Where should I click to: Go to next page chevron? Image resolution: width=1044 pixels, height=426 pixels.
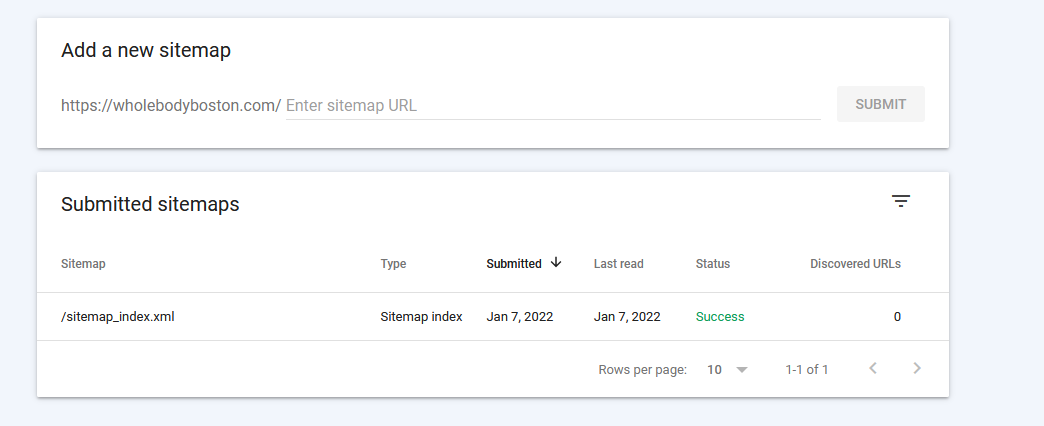coord(917,368)
